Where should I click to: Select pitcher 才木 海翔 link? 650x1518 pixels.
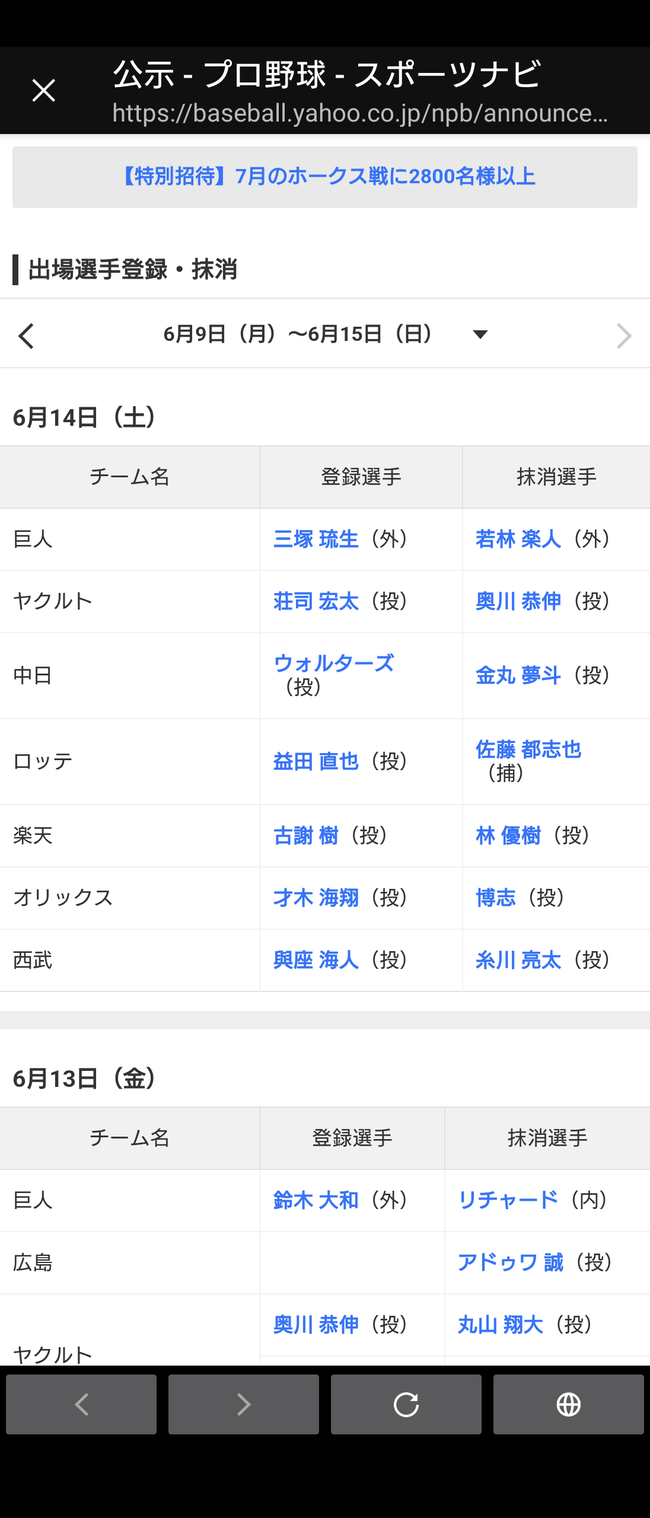(x=316, y=898)
